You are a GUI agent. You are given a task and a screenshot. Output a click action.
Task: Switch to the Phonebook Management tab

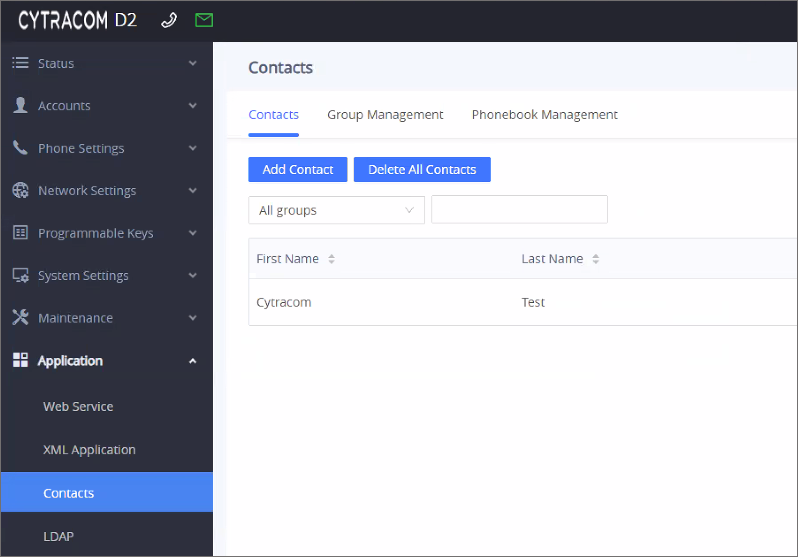coord(544,115)
